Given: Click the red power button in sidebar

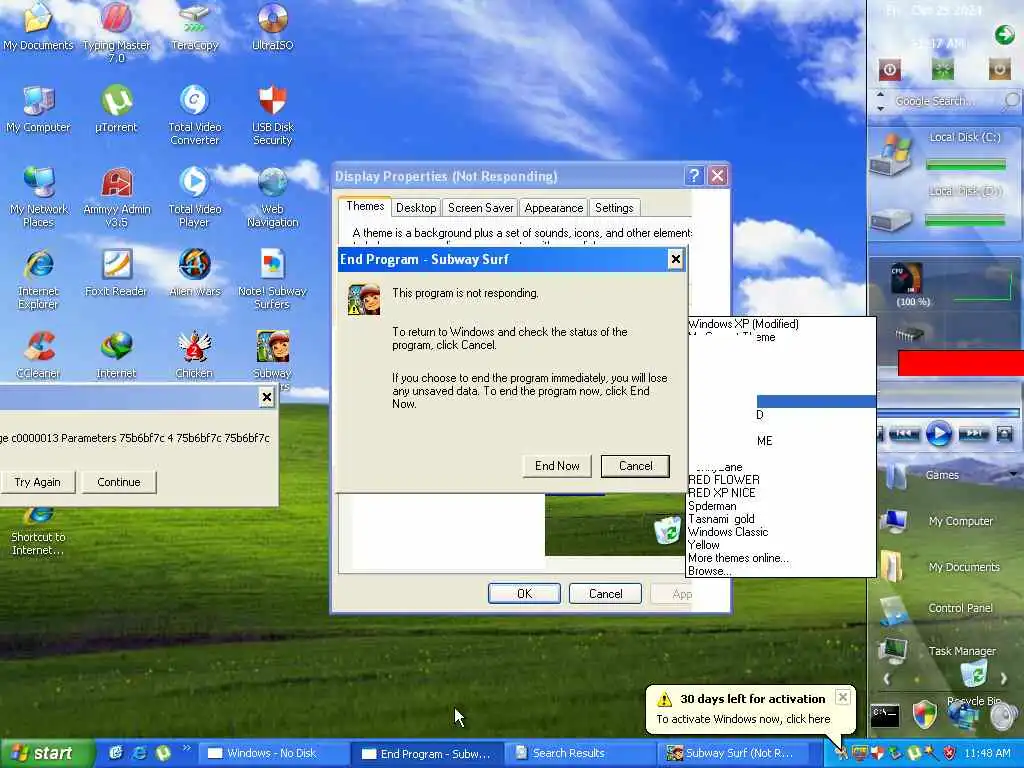Looking at the screenshot, I should [x=889, y=69].
